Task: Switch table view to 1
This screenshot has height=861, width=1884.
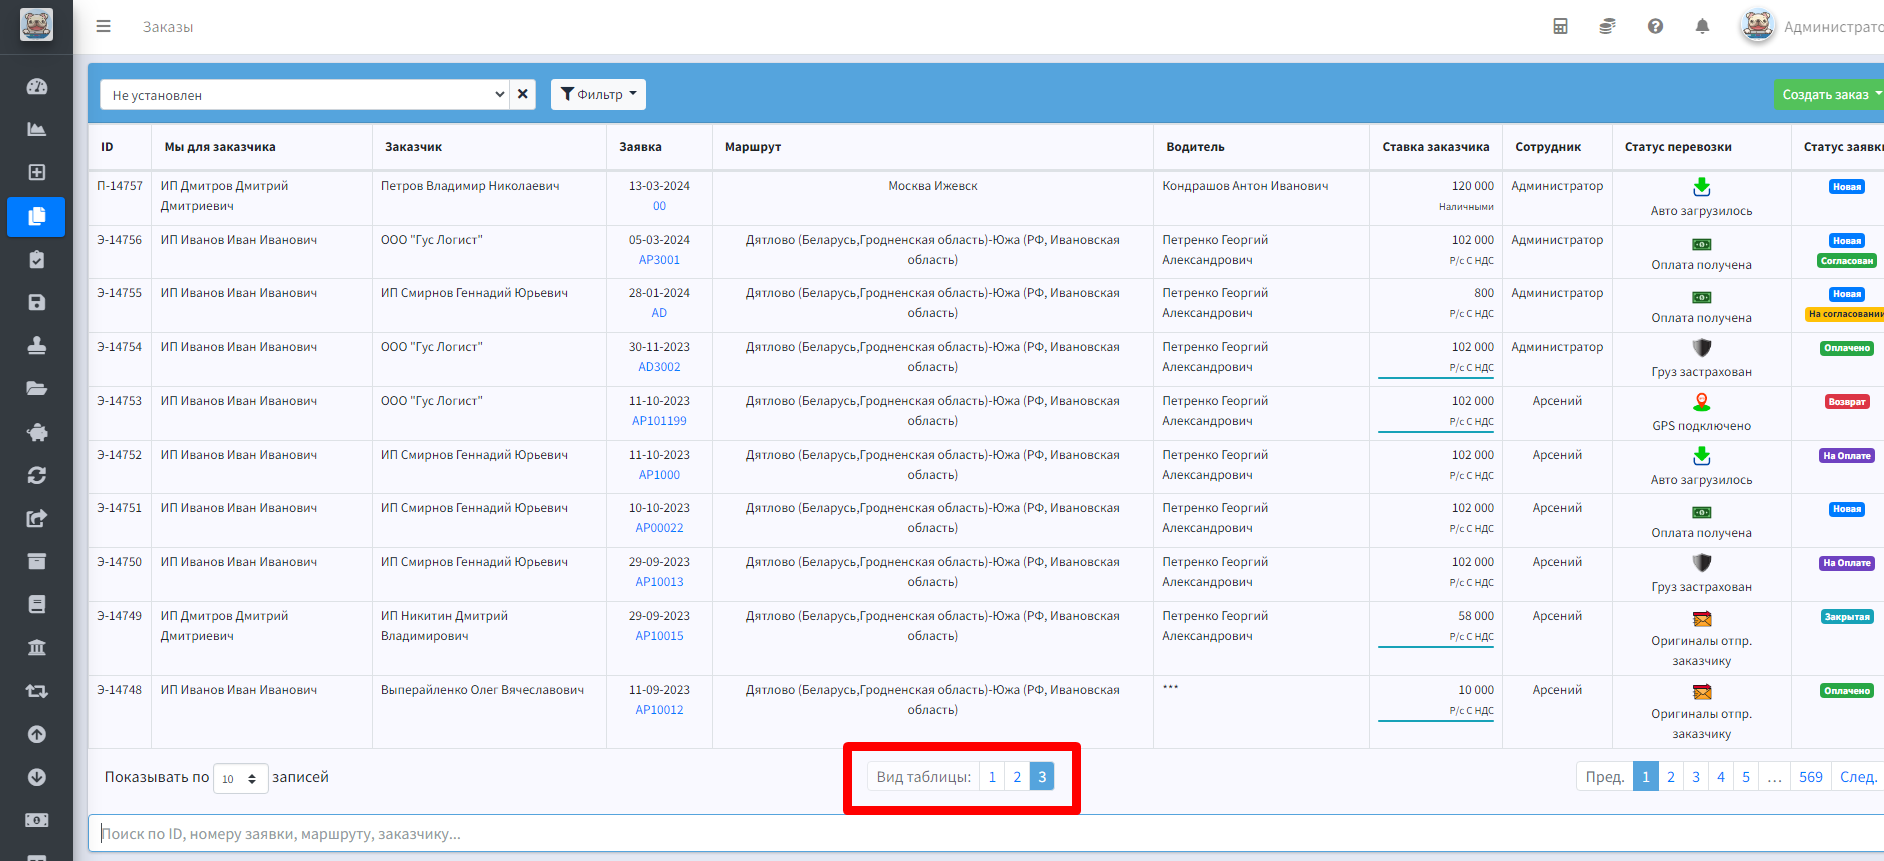Action: [992, 777]
